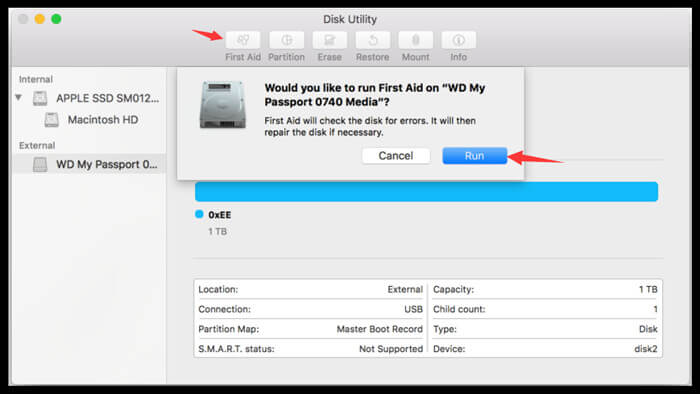The width and height of the screenshot is (700, 394).
Task: Click the blue 0xEE partition usage bar
Action: [x=426, y=191]
